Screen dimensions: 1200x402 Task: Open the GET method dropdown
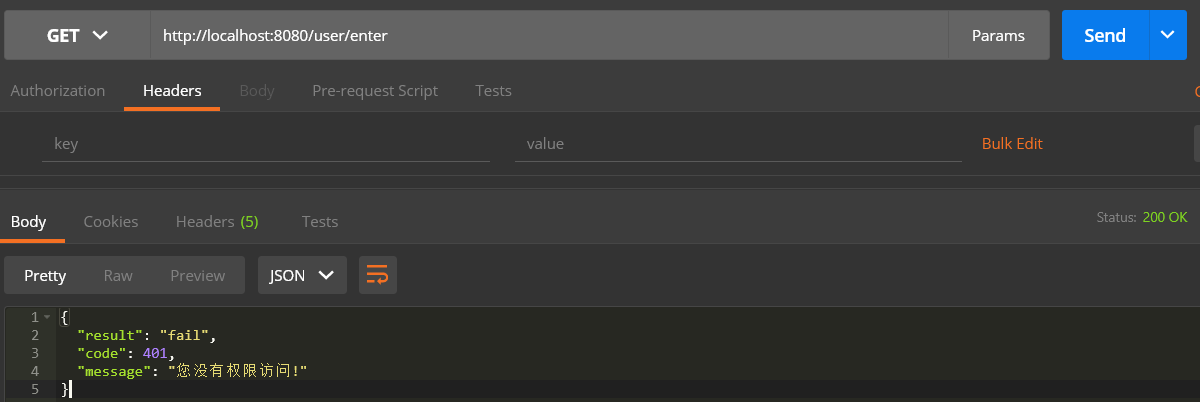77,35
